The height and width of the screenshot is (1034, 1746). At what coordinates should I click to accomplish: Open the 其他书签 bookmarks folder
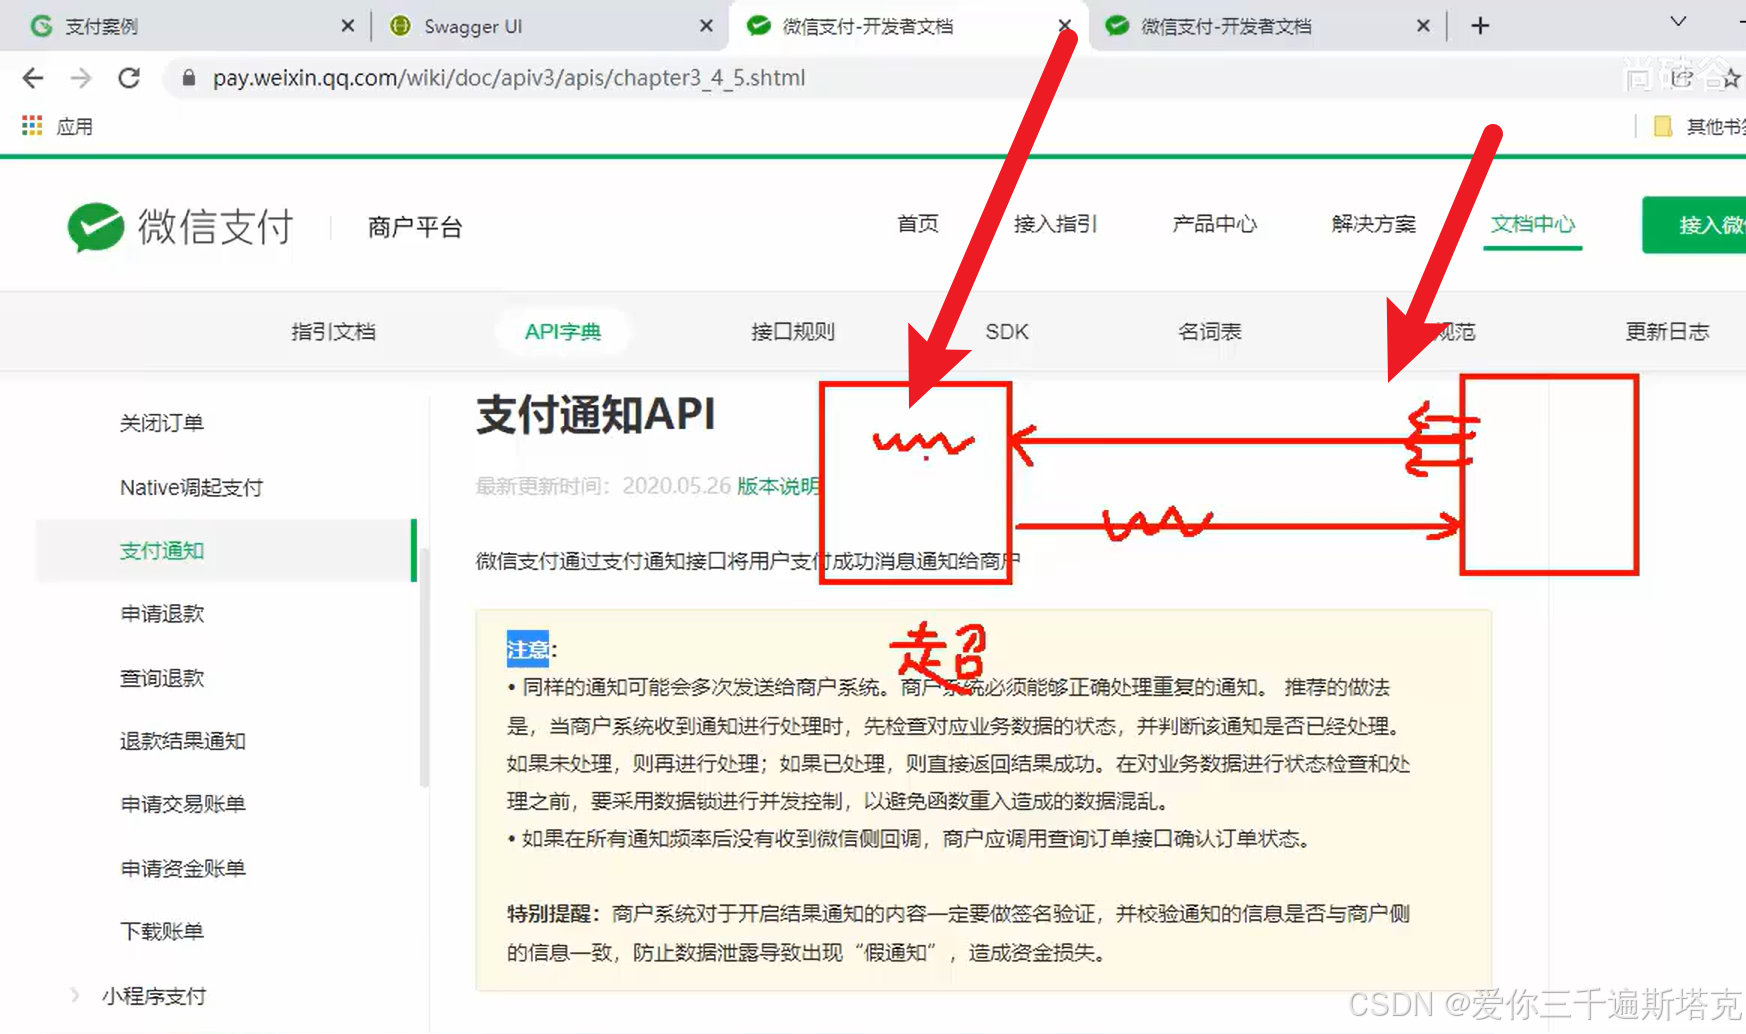(1700, 126)
